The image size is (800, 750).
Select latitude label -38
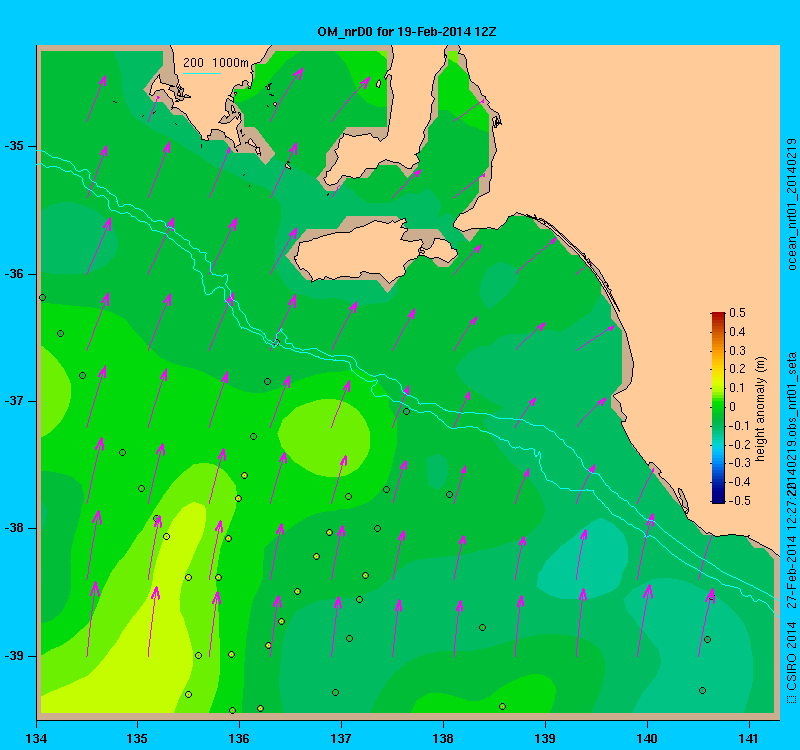[14, 528]
